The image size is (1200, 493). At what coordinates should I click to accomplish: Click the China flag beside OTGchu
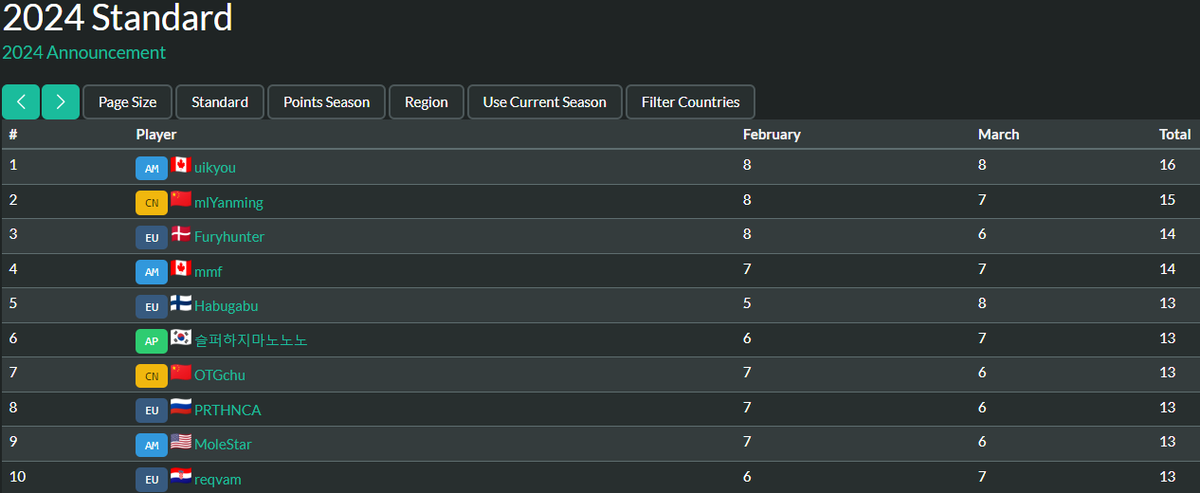pyautogui.click(x=180, y=372)
